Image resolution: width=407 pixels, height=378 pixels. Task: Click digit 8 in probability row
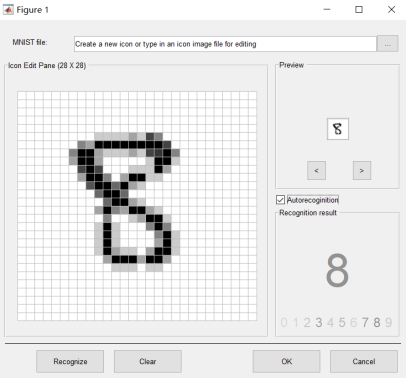(377, 322)
